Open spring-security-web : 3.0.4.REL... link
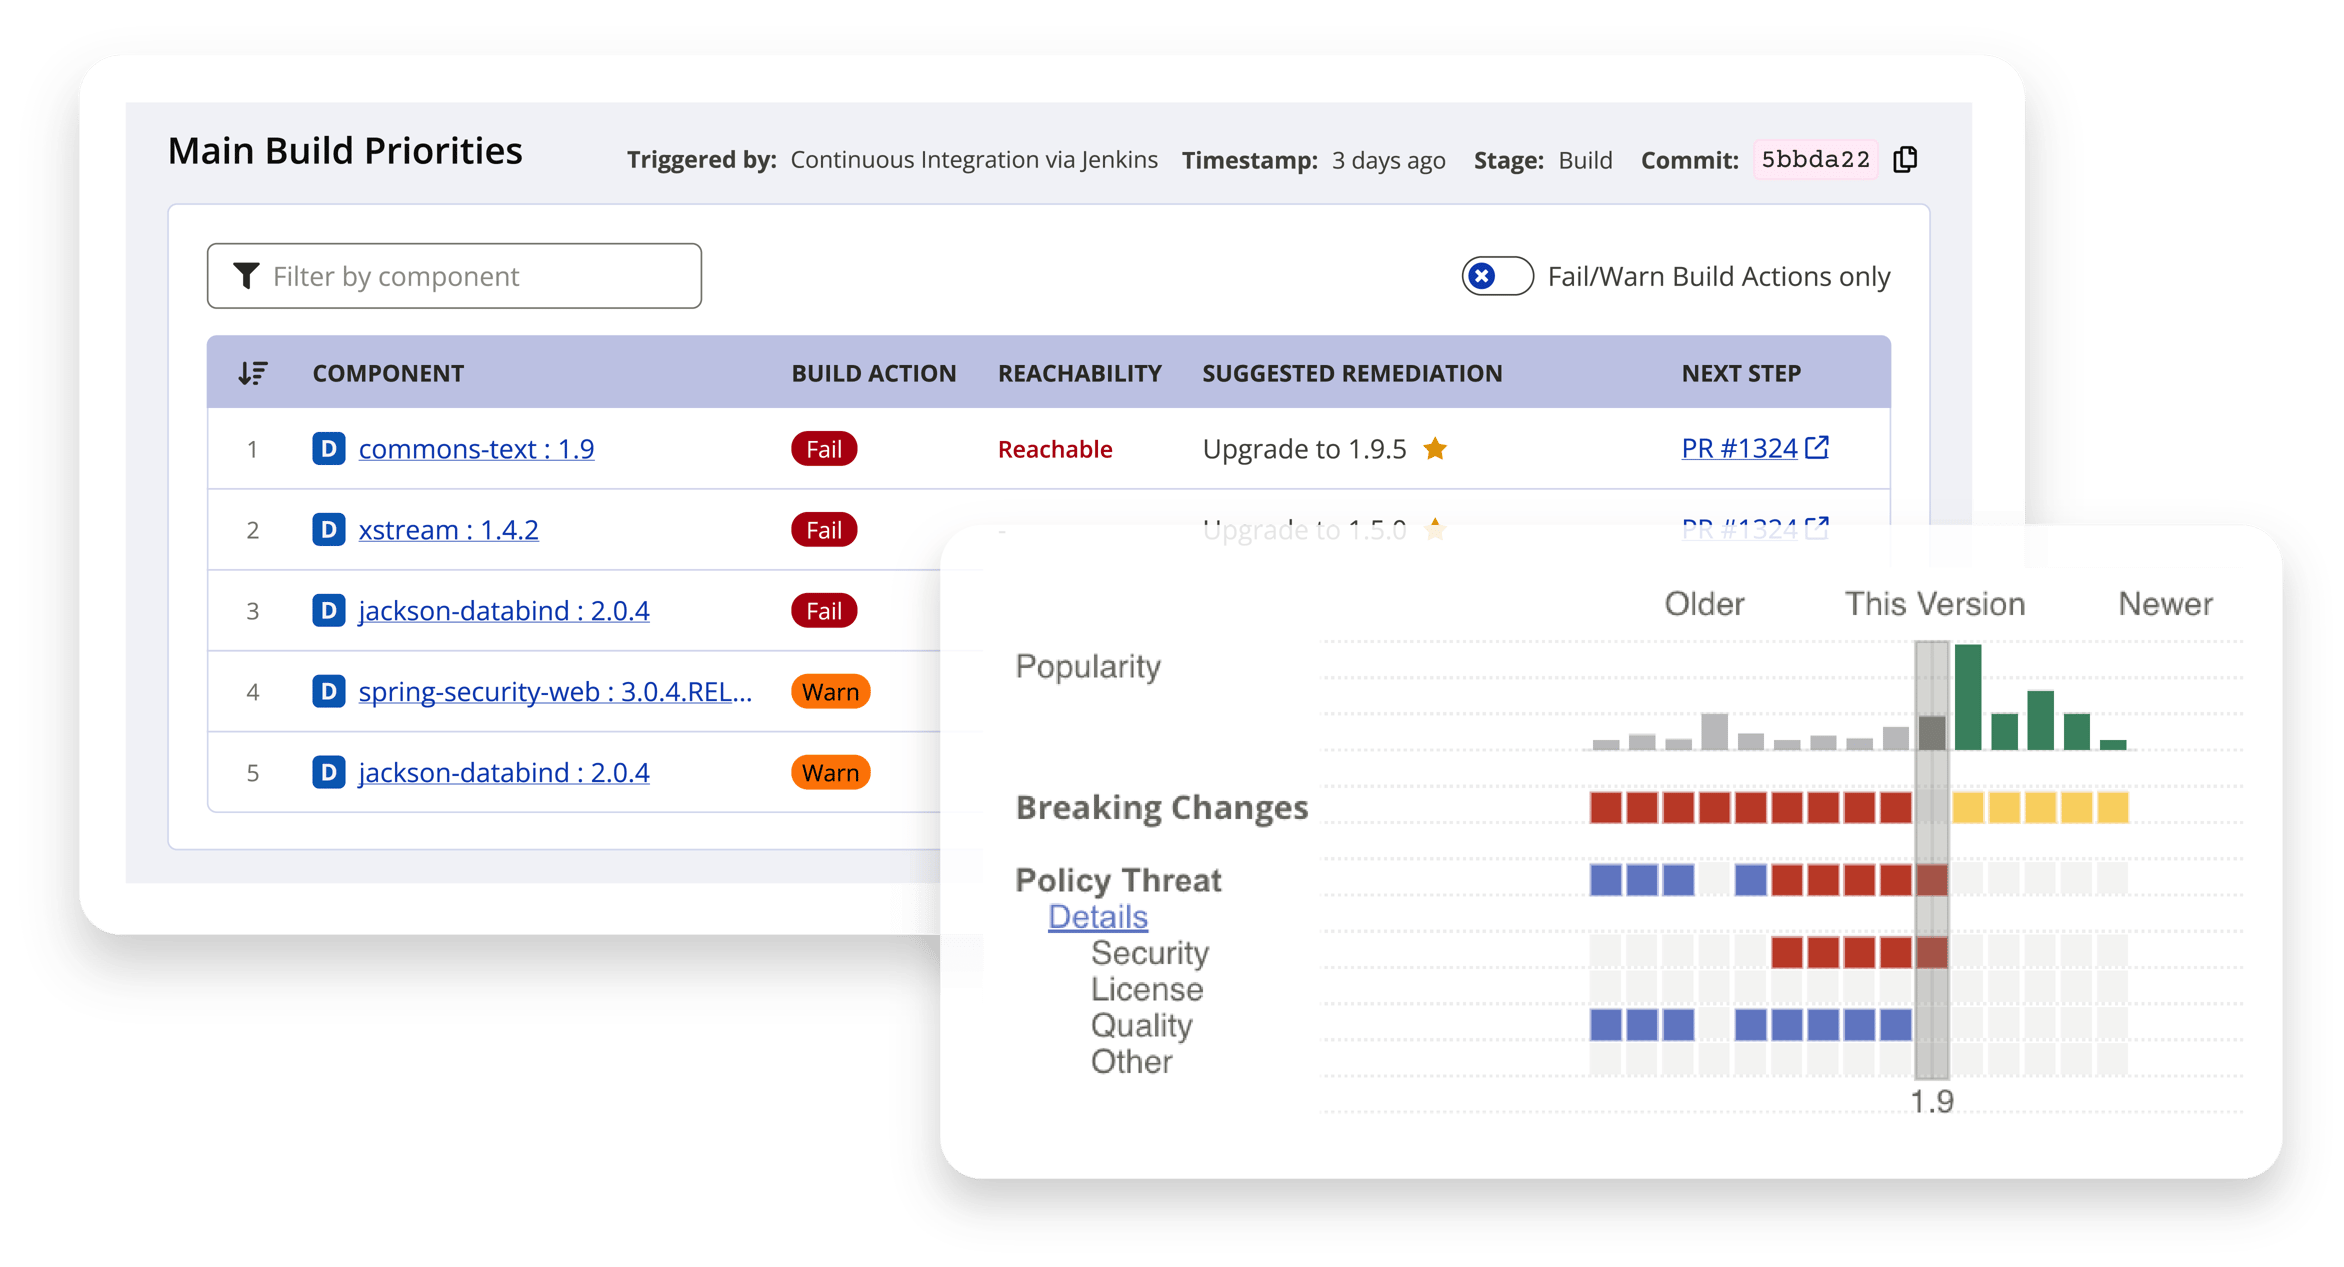Image resolution: width=2344 pixels, height=1267 pixels. click(x=555, y=692)
